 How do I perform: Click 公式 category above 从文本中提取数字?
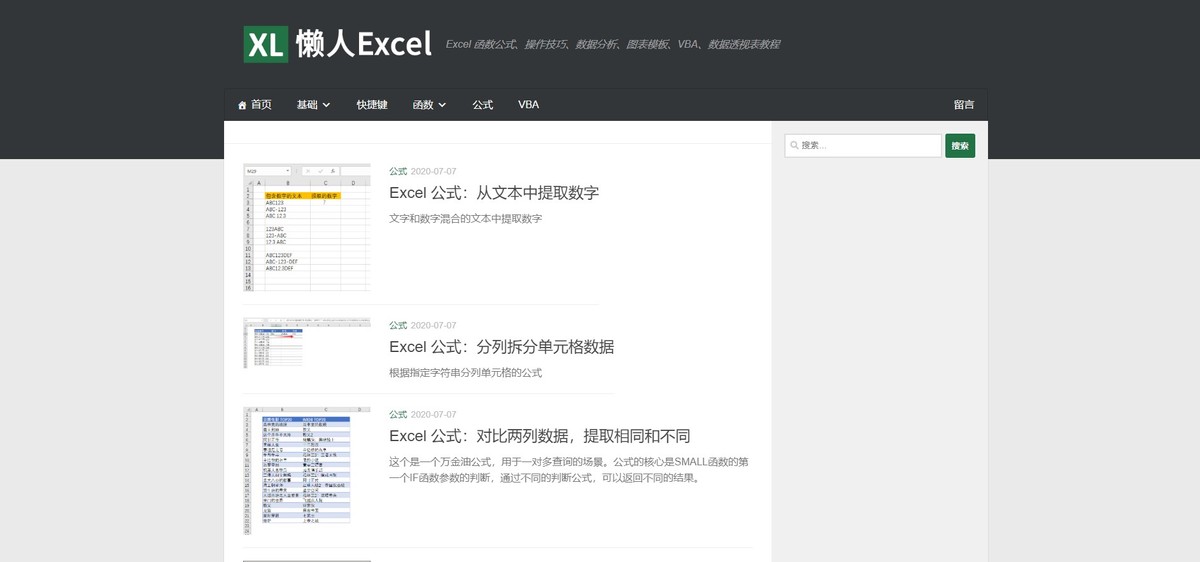(398, 171)
